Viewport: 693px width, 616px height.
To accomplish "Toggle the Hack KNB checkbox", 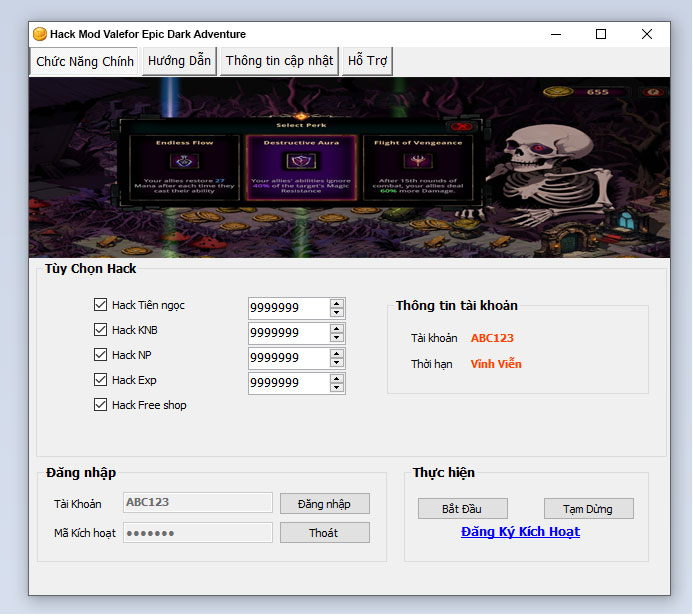I will (x=100, y=330).
